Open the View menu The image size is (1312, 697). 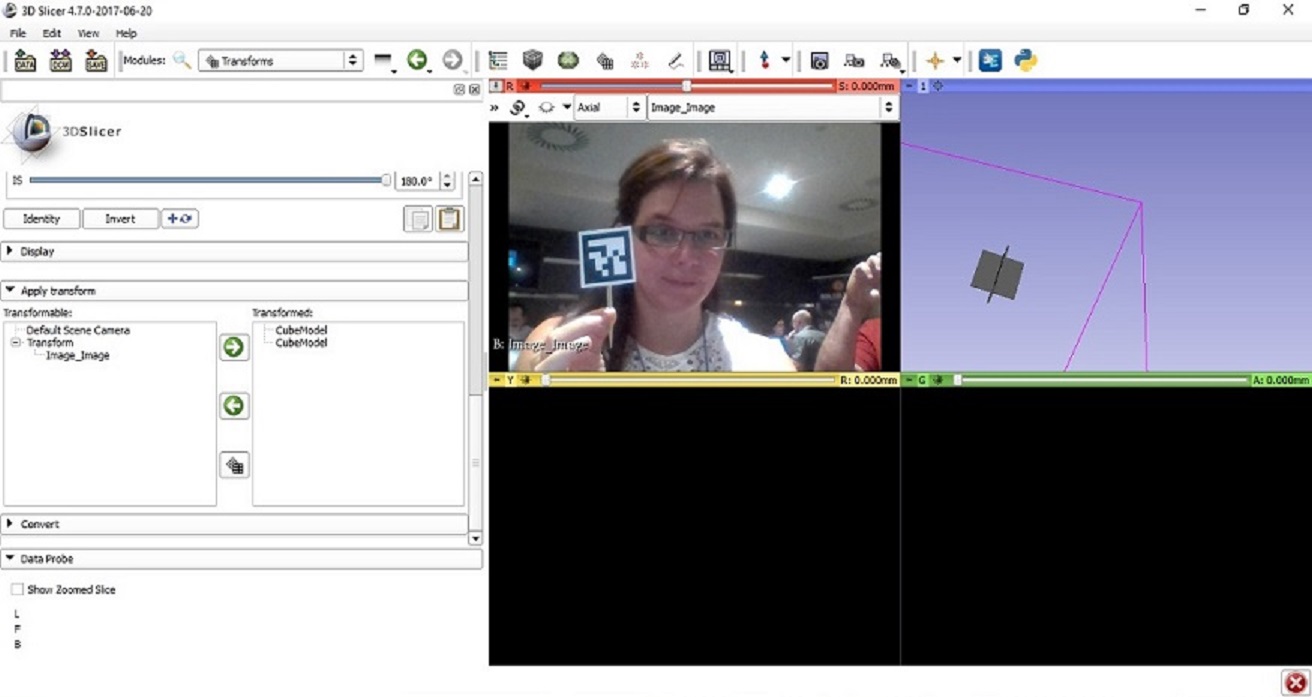coord(88,33)
